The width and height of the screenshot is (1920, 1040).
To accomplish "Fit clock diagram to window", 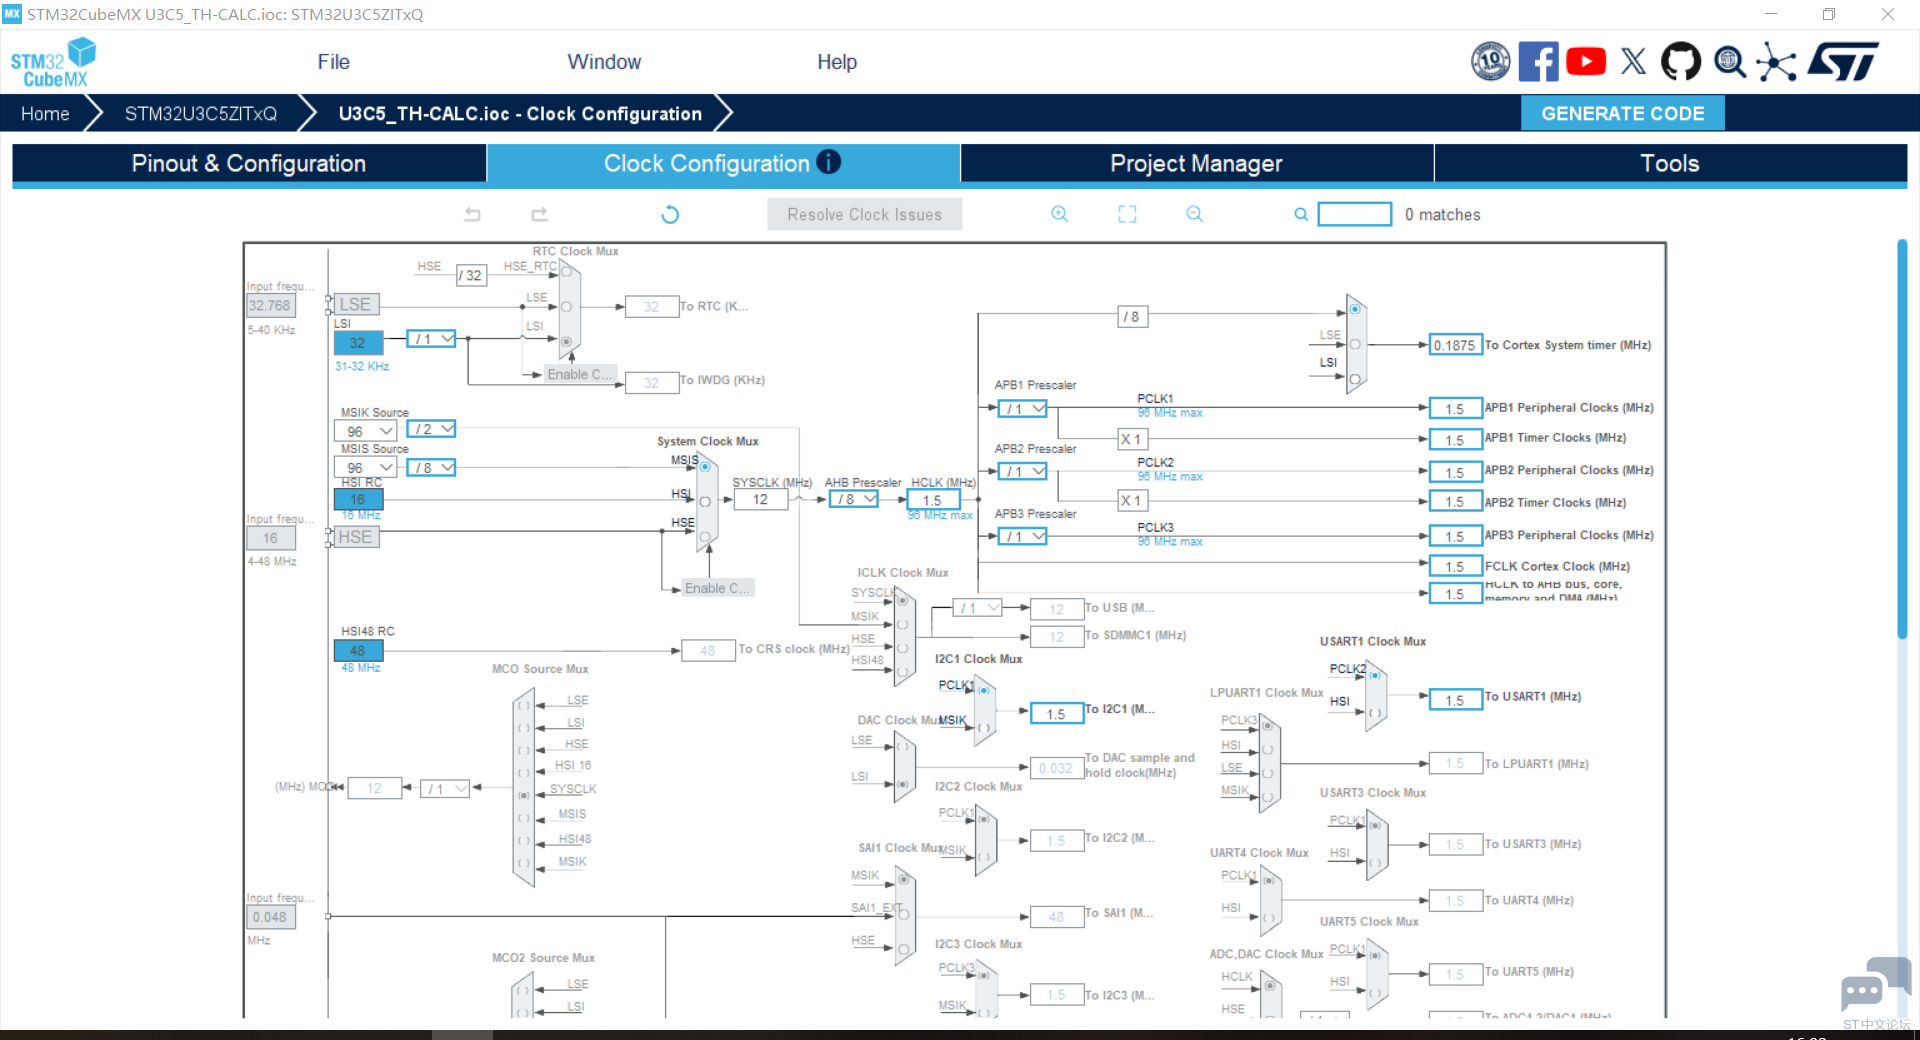I will [x=1127, y=214].
